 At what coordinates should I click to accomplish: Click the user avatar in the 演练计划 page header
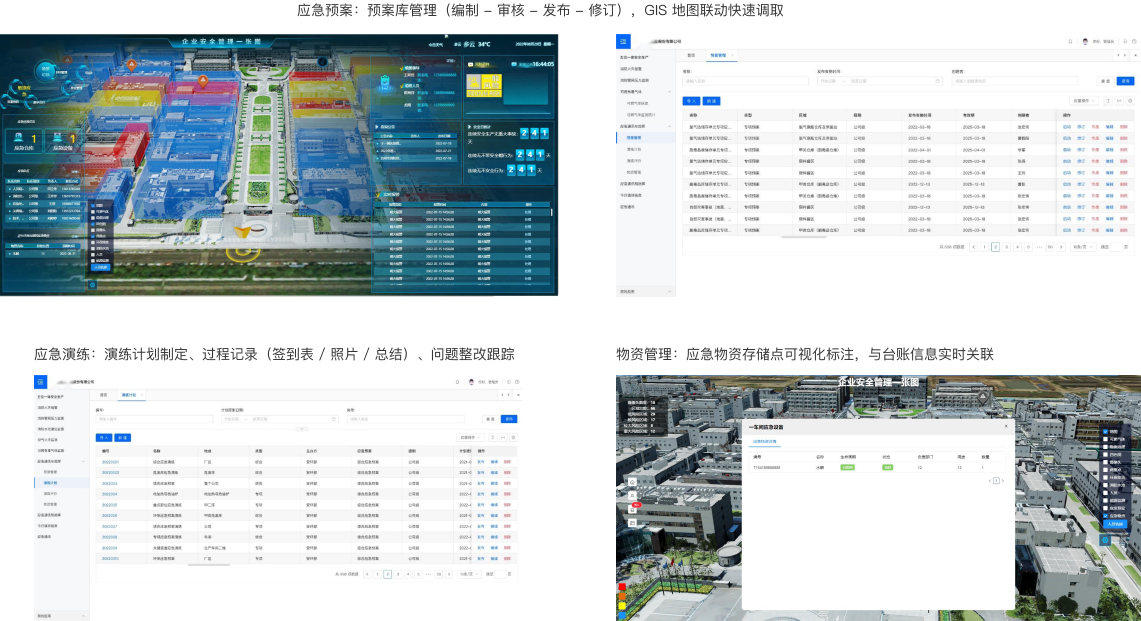(470, 382)
